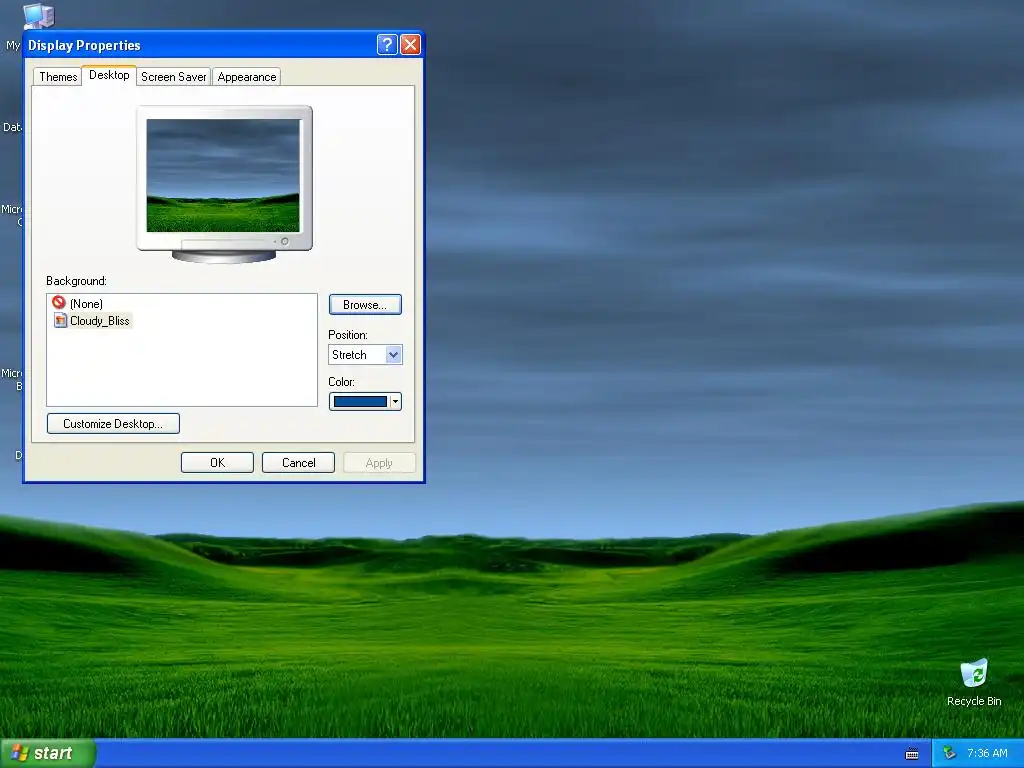Image resolution: width=1024 pixels, height=768 pixels.
Task: Open the Windows start menu
Action: pos(47,753)
